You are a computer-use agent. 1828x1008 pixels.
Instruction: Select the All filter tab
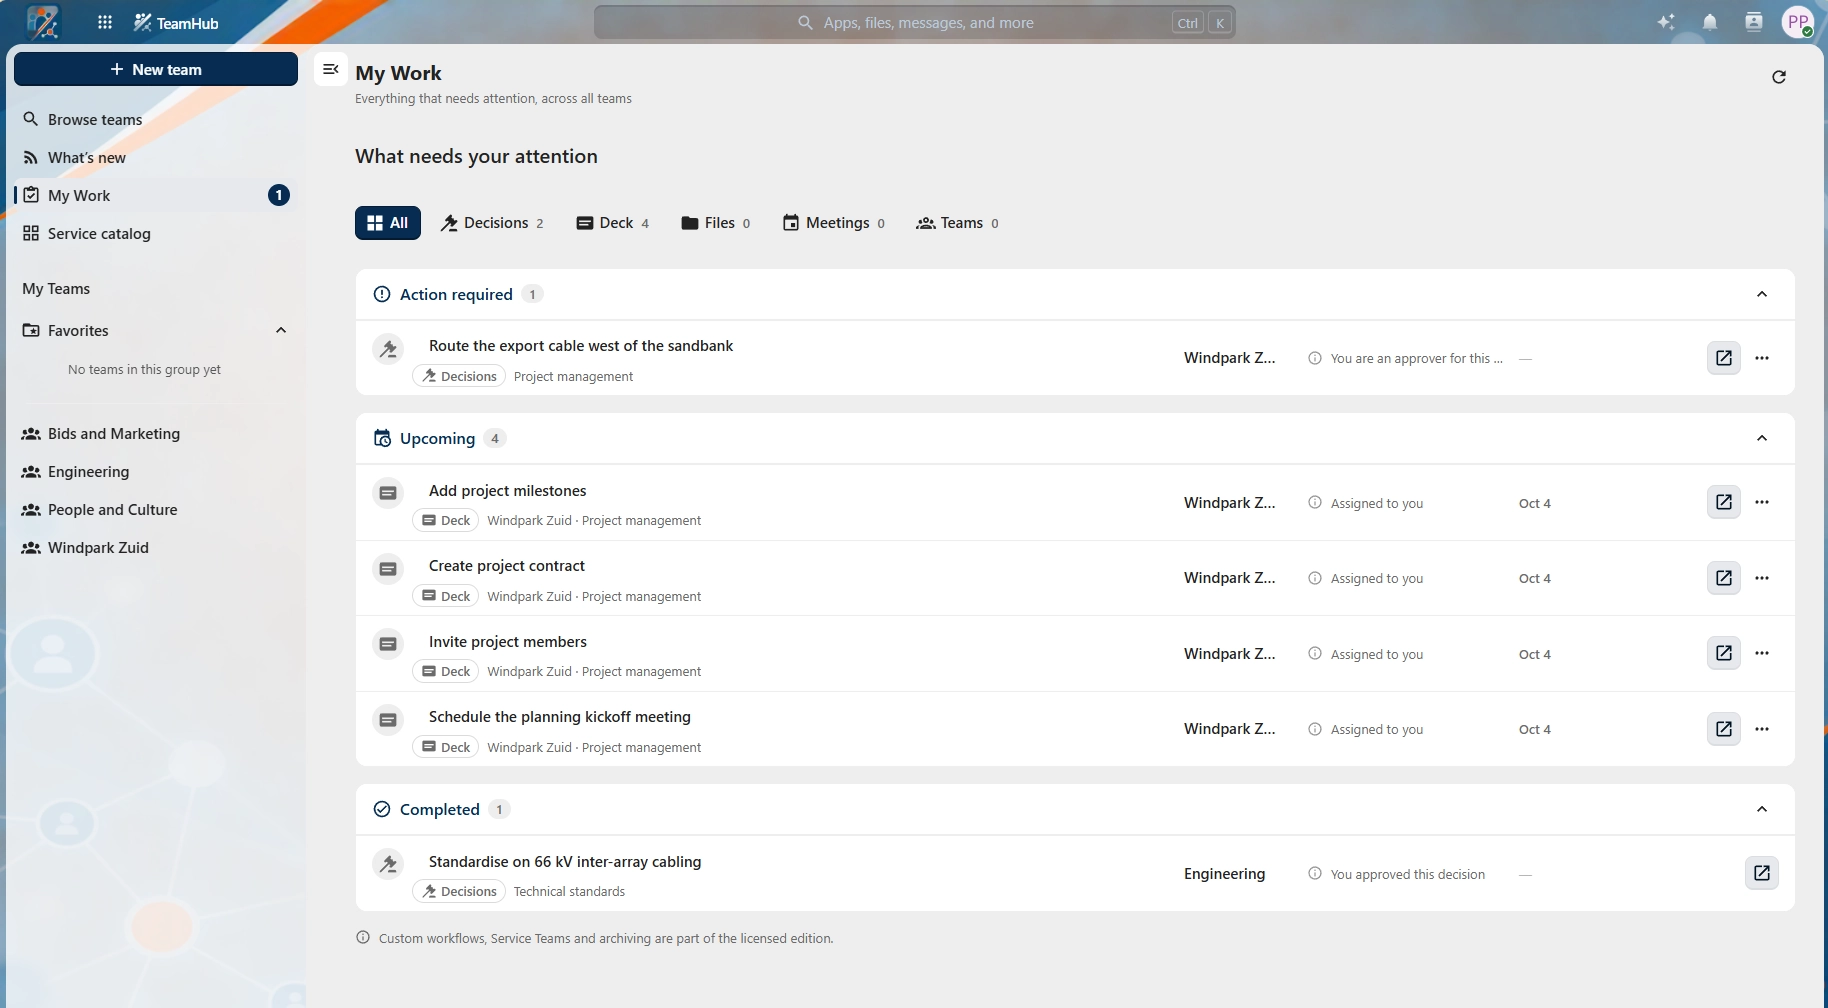point(388,223)
